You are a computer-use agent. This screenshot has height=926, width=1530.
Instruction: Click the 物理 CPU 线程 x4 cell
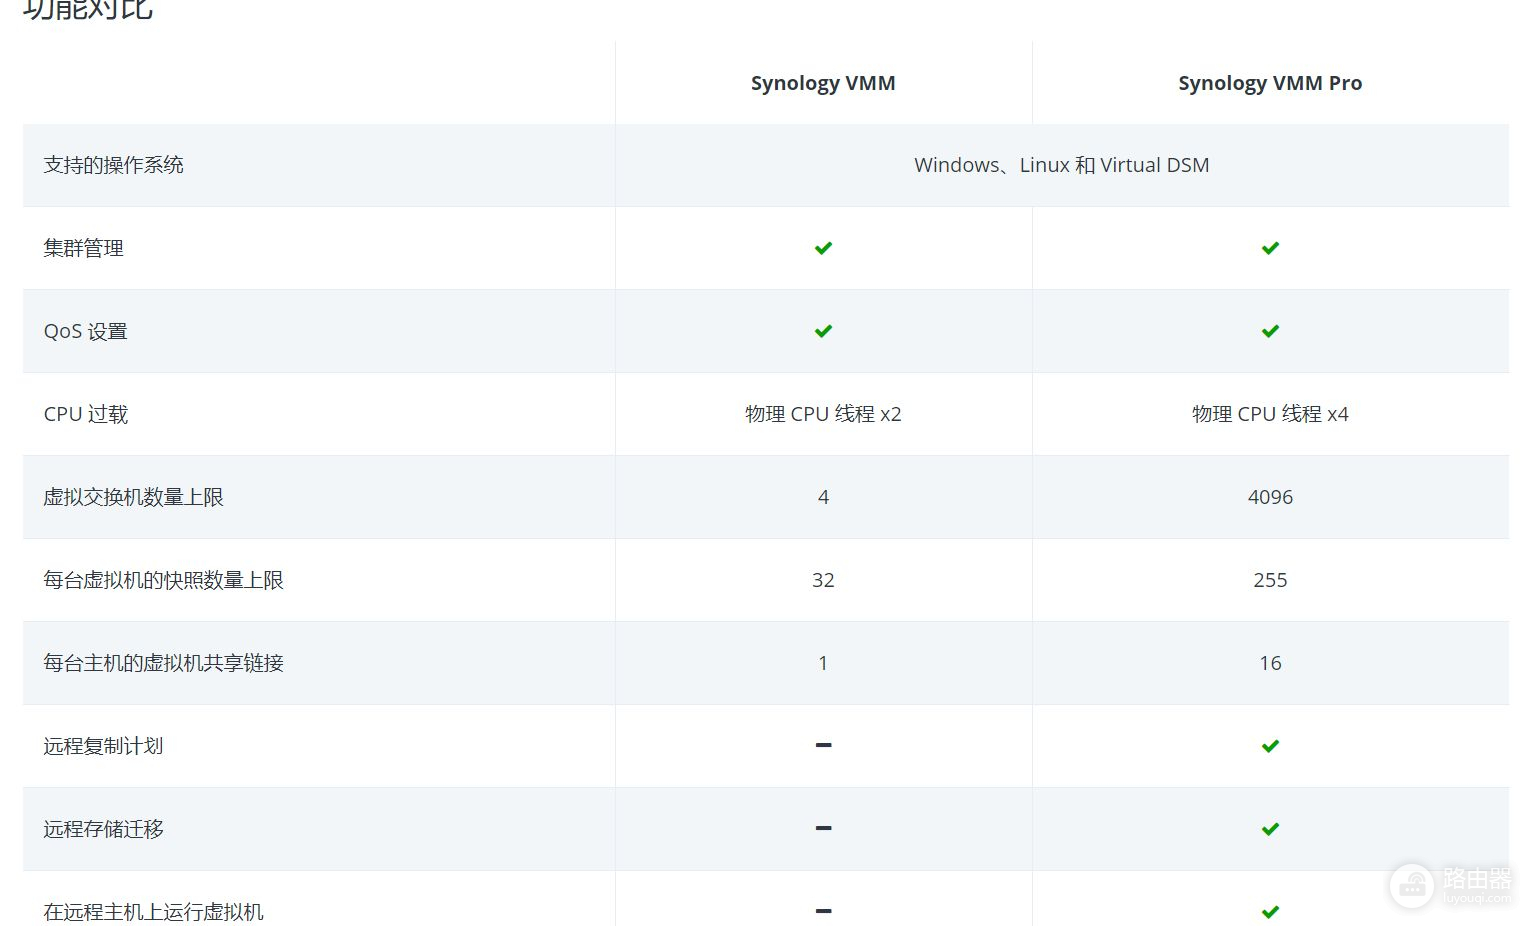pyautogui.click(x=1270, y=414)
